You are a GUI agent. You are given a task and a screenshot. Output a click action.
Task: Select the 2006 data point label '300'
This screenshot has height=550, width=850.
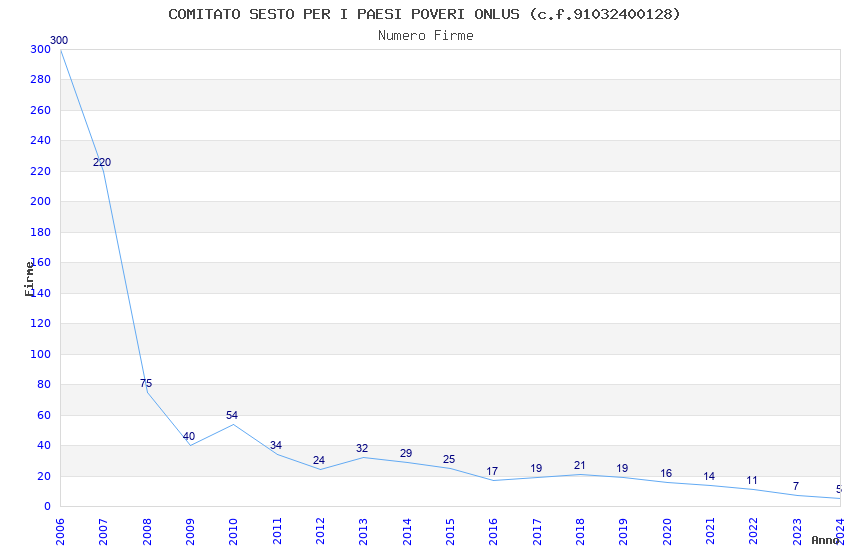59,40
